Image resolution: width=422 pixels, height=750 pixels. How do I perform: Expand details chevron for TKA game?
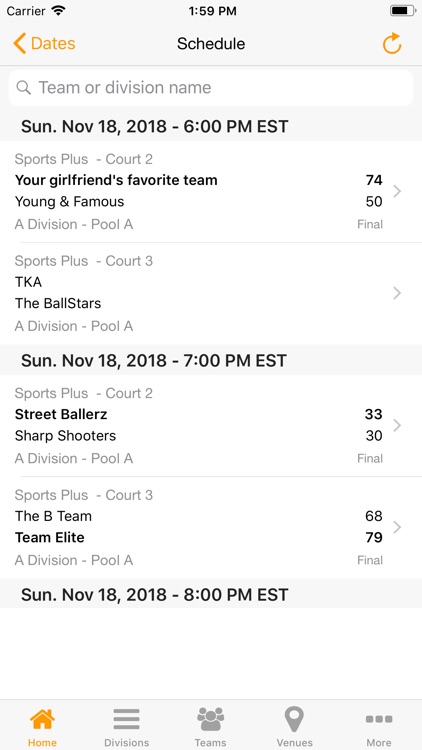click(397, 293)
